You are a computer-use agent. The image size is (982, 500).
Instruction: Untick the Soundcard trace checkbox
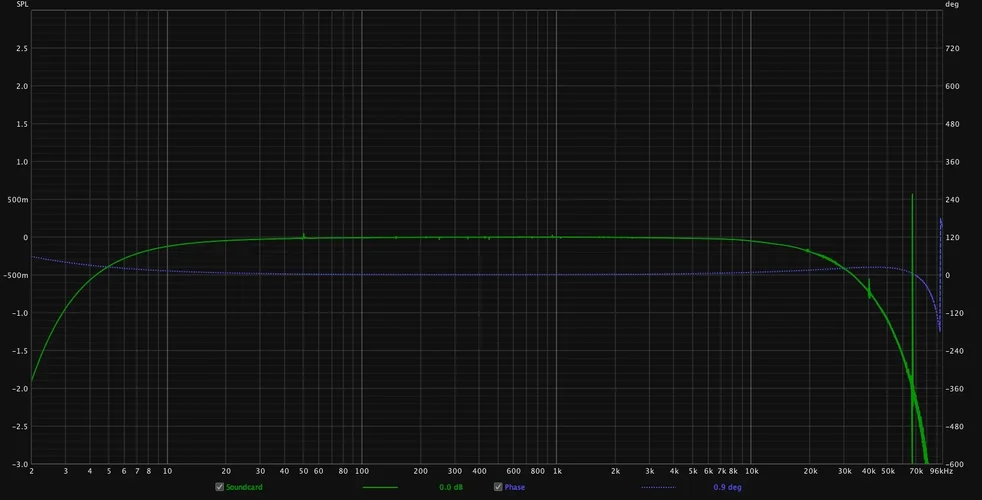(x=219, y=487)
